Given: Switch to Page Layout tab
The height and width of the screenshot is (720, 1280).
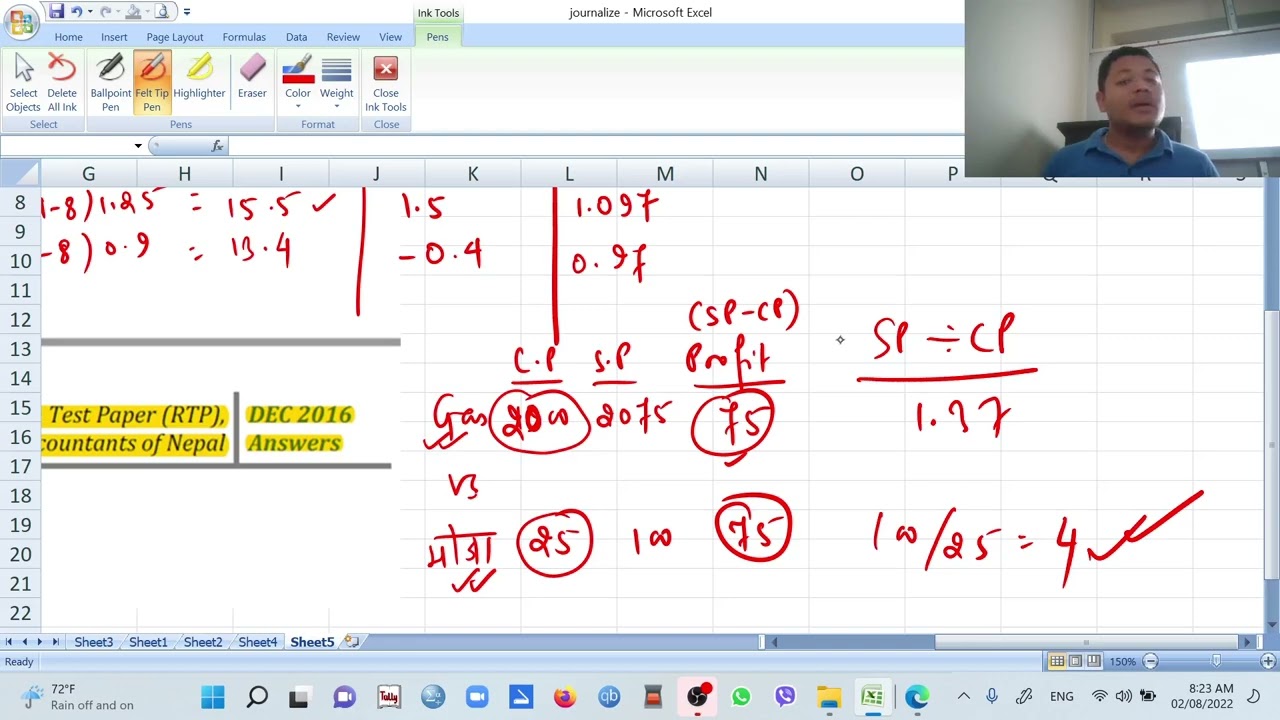Looking at the screenshot, I should coord(175,37).
